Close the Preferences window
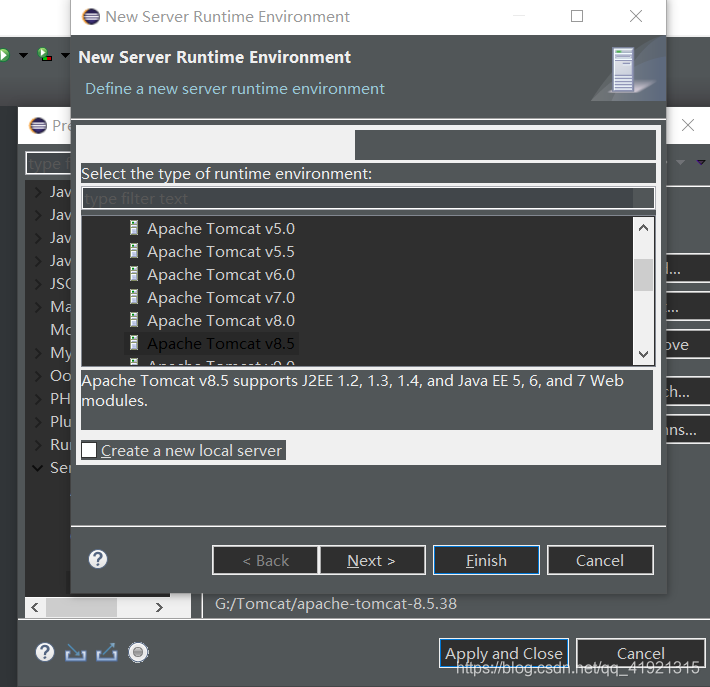Viewport: 710px width, 687px height. pyautogui.click(x=688, y=125)
